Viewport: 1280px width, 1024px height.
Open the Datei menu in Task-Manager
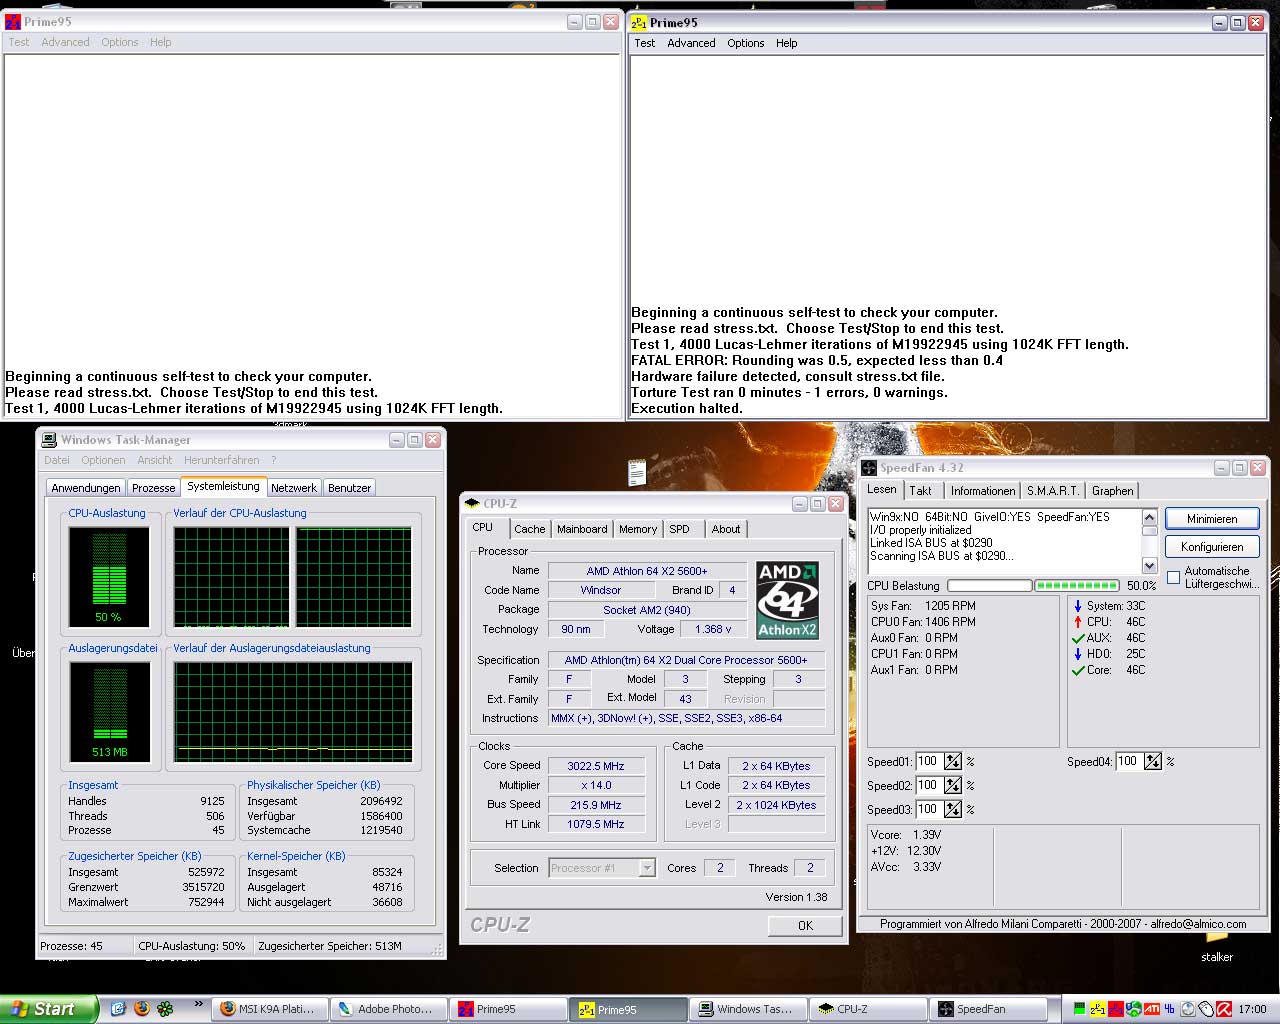click(x=57, y=460)
